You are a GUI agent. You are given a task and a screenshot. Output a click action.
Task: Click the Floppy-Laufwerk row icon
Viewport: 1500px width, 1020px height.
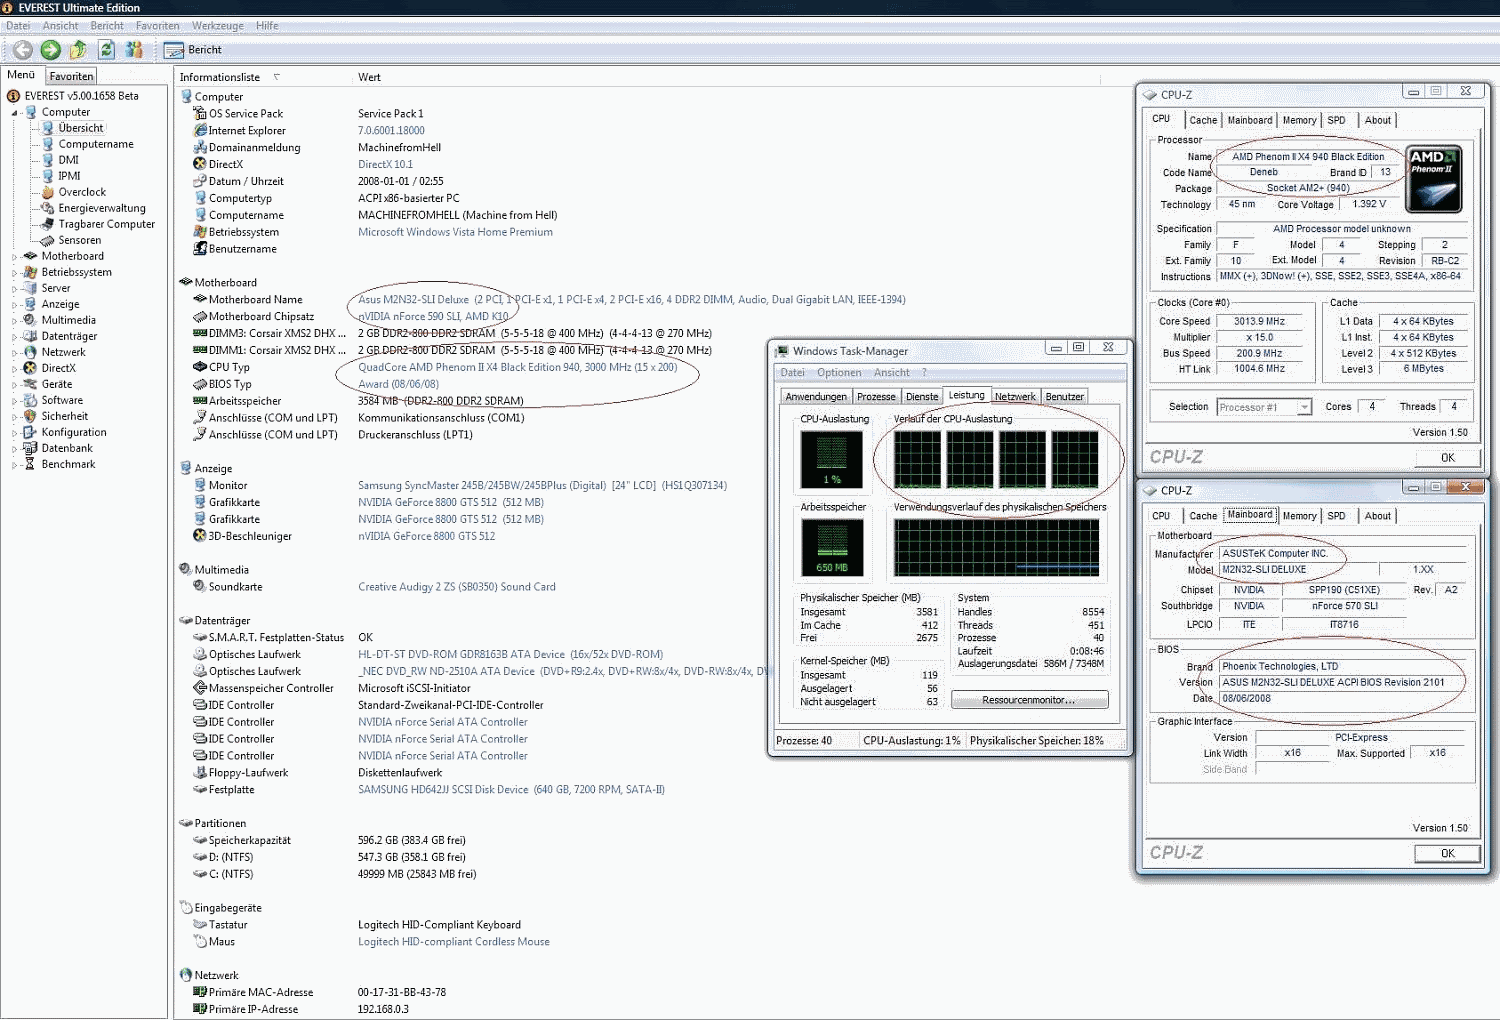point(200,772)
